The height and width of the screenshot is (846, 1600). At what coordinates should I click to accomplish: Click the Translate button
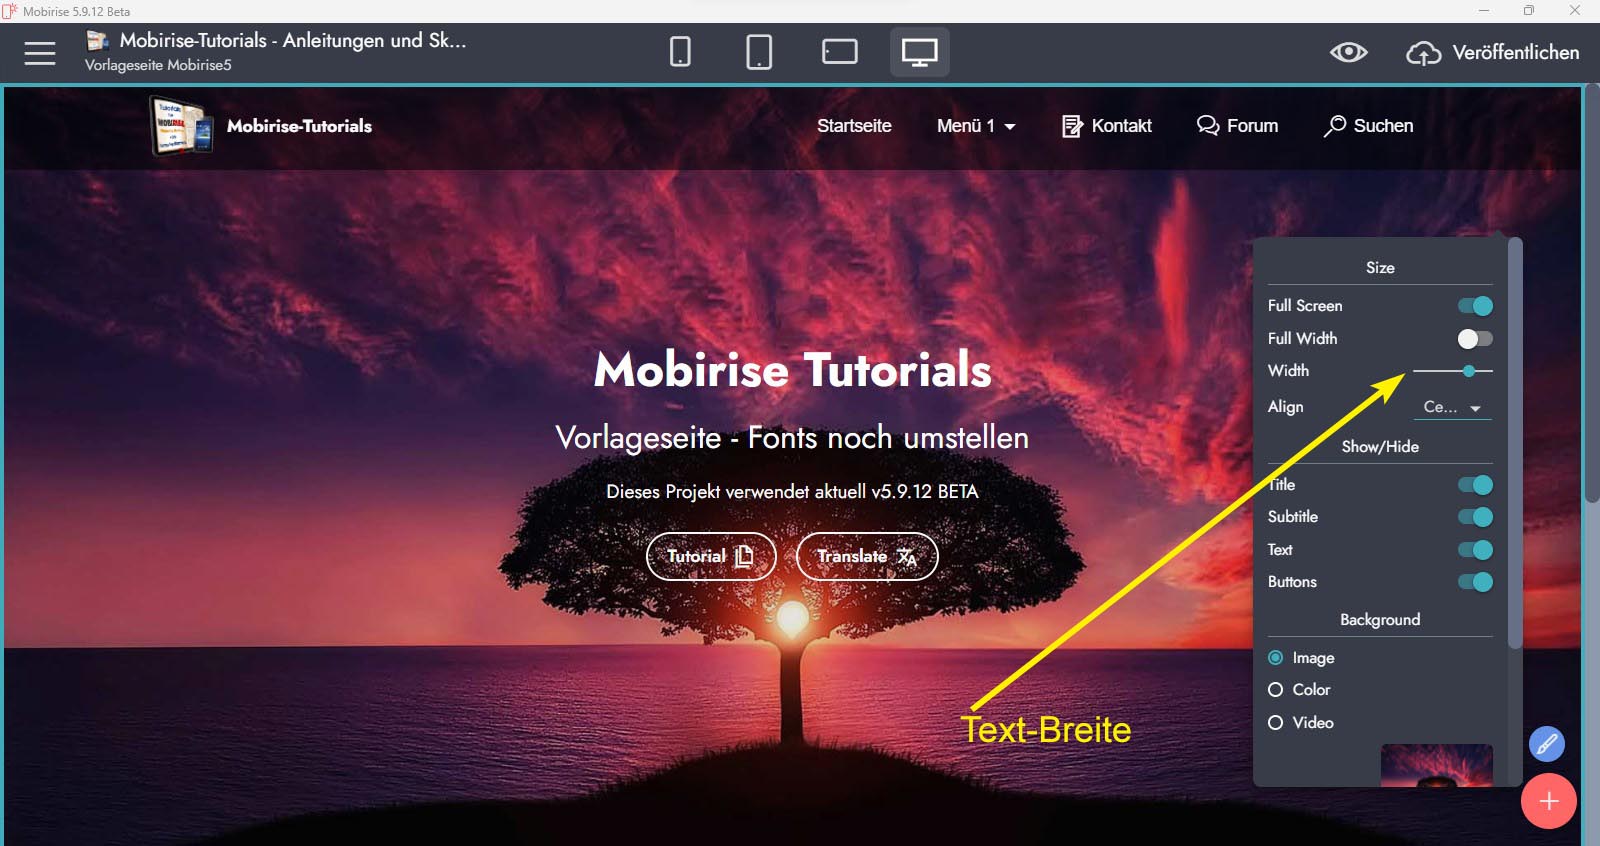click(x=867, y=556)
